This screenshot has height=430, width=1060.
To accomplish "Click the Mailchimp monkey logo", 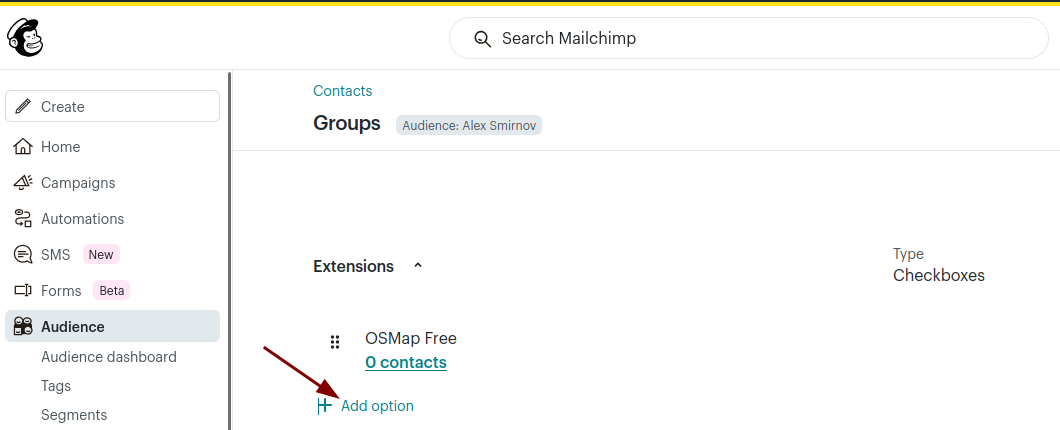I will coord(25,38).
